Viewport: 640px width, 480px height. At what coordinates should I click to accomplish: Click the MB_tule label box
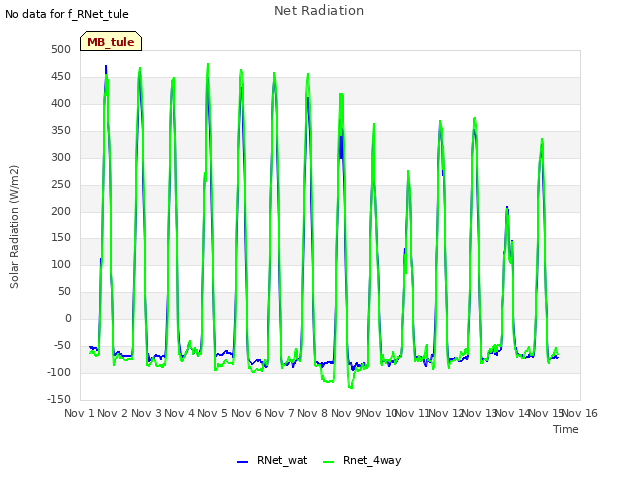click(x=111, y=41)
